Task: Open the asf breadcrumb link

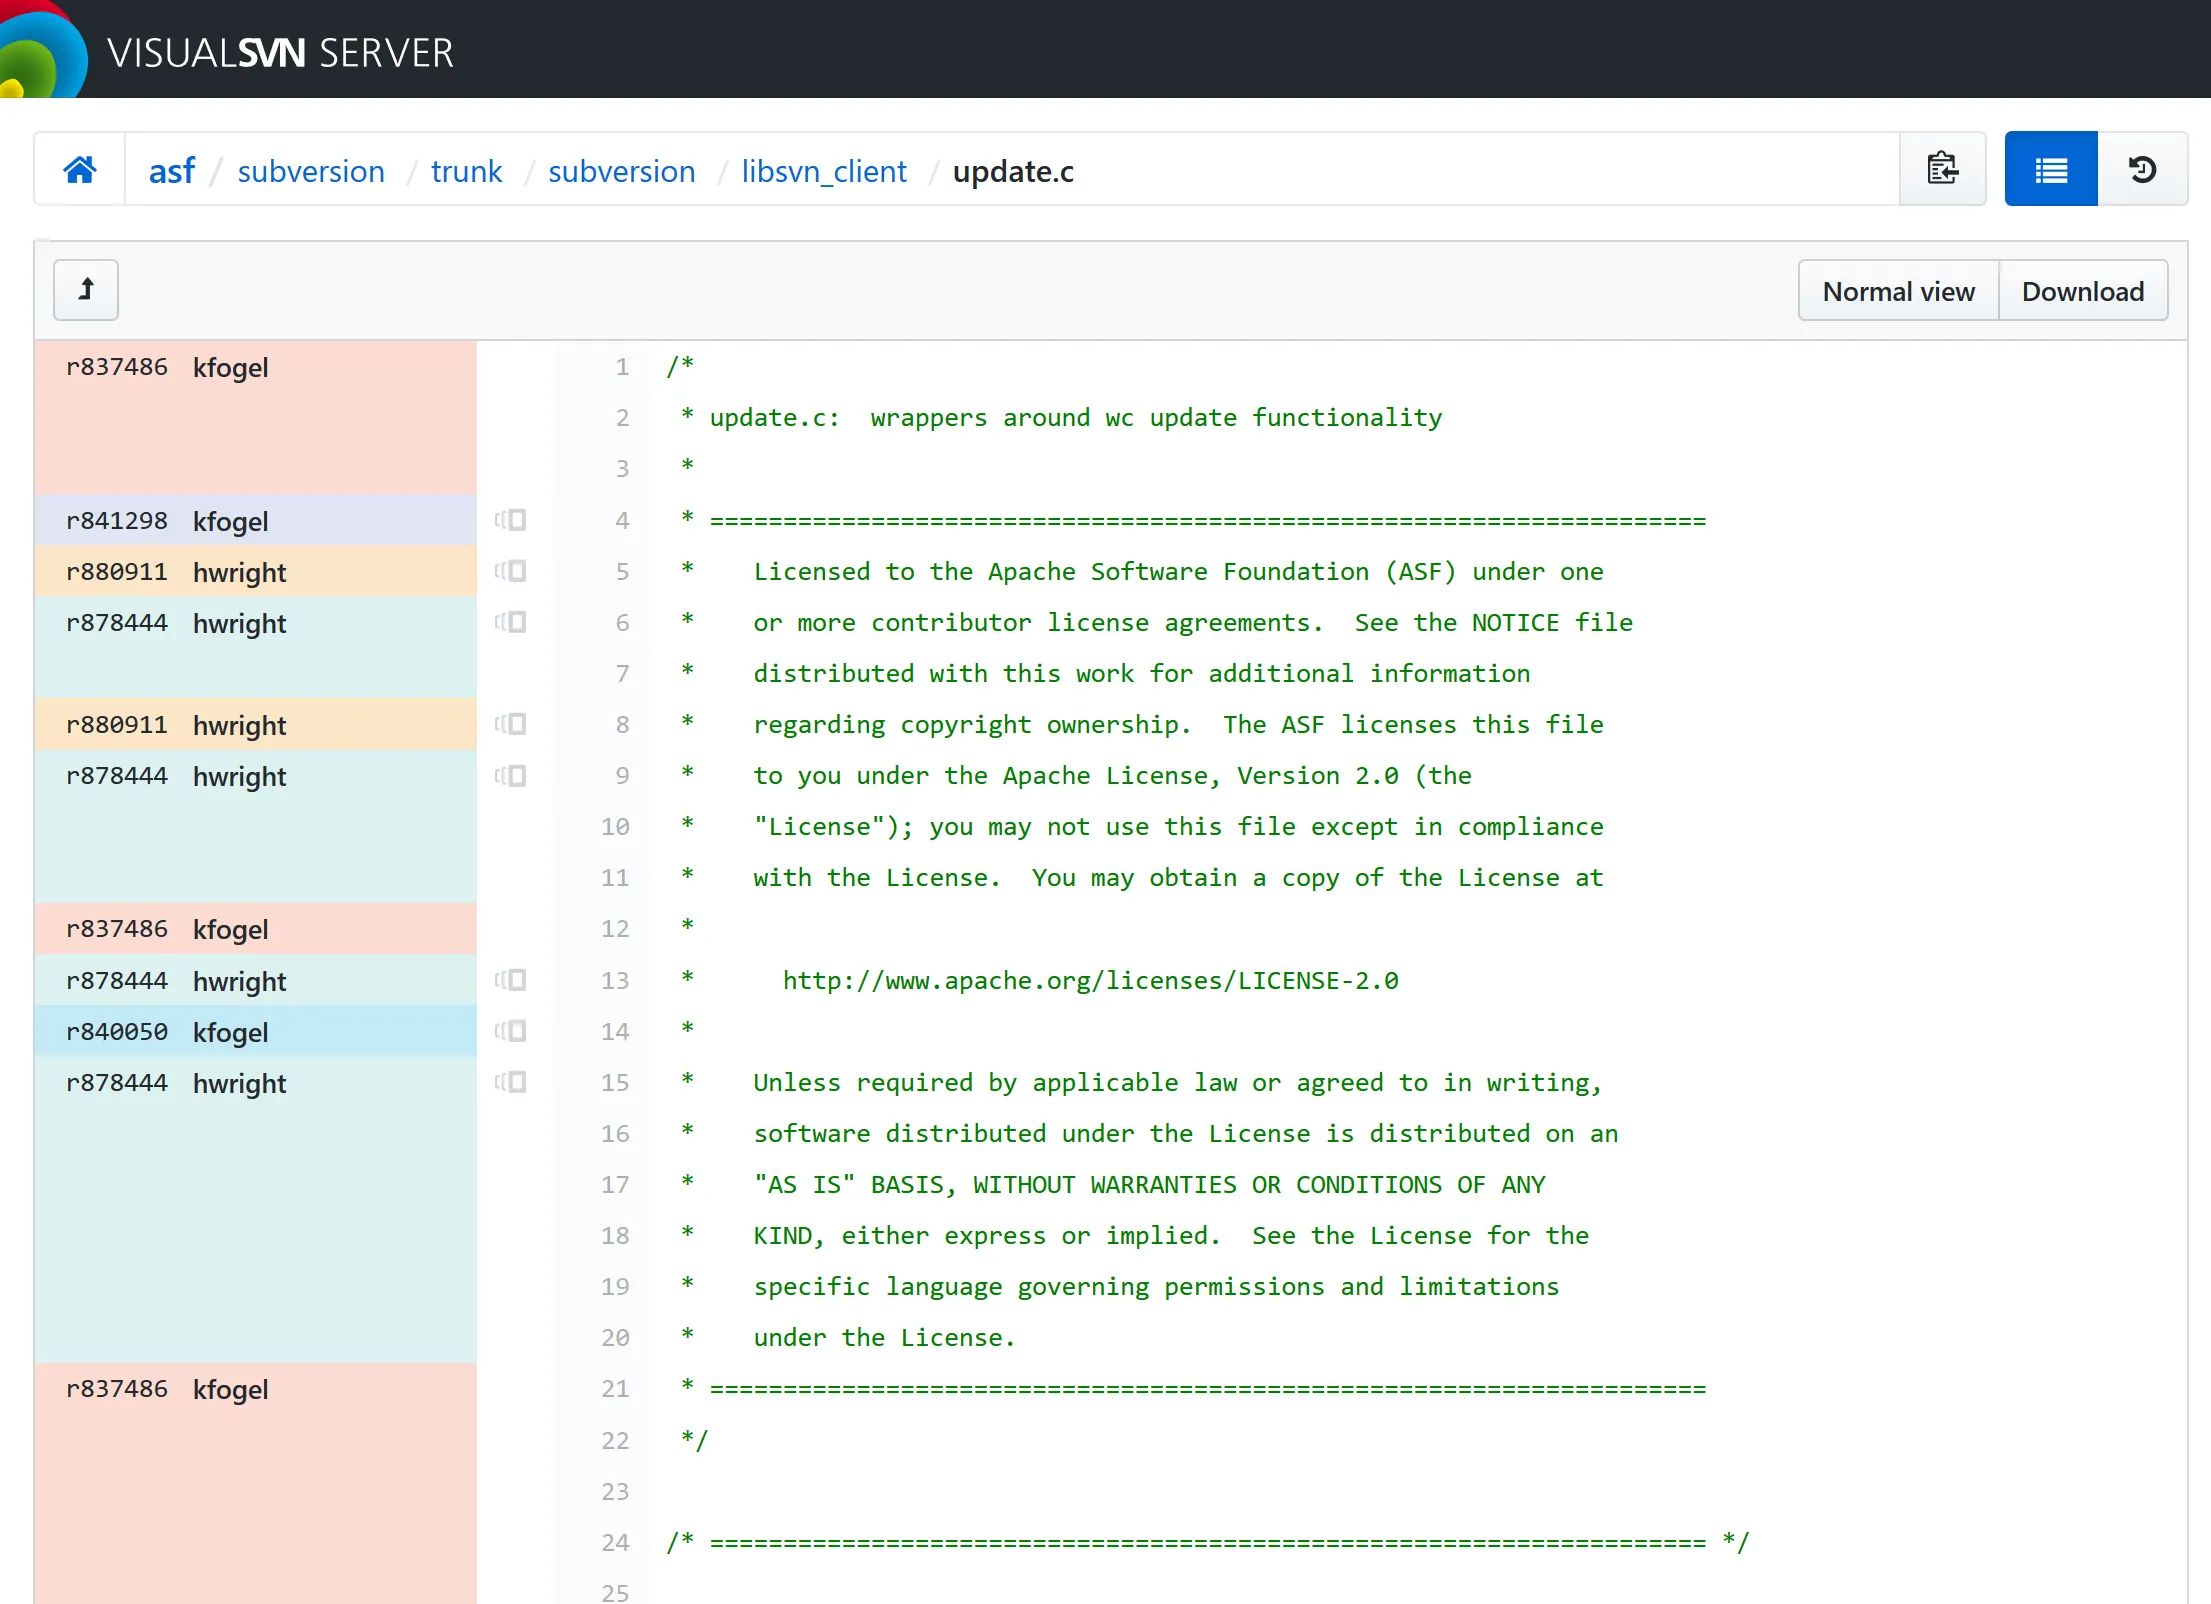Action: coord(171,171)
